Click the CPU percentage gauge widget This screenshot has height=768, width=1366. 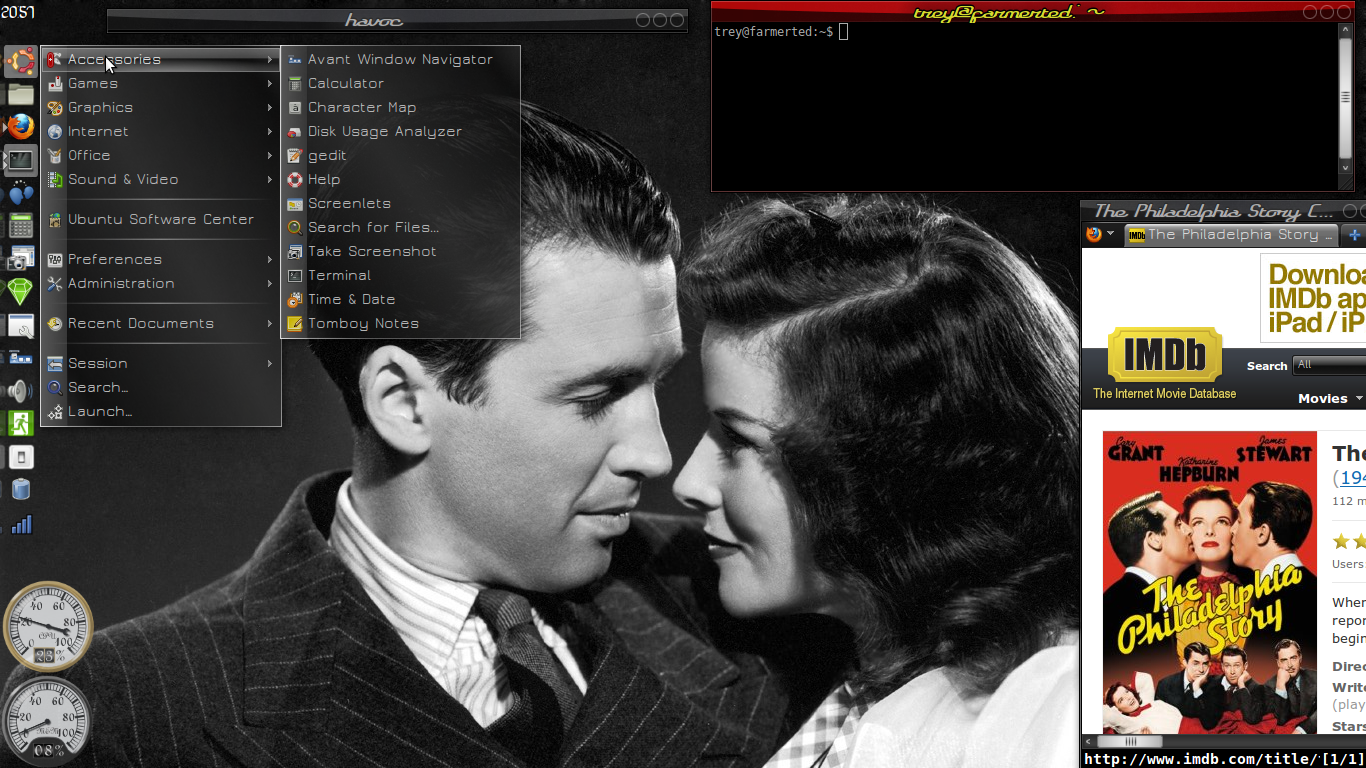48,626
